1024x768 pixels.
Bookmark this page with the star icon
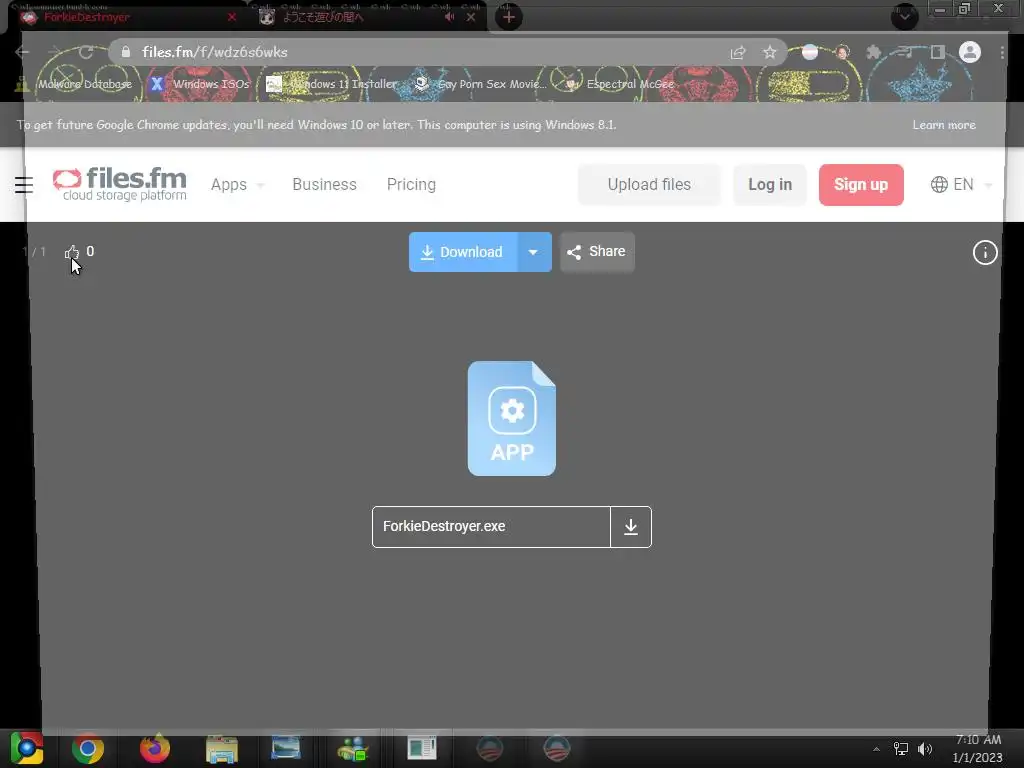coord(770,52)
